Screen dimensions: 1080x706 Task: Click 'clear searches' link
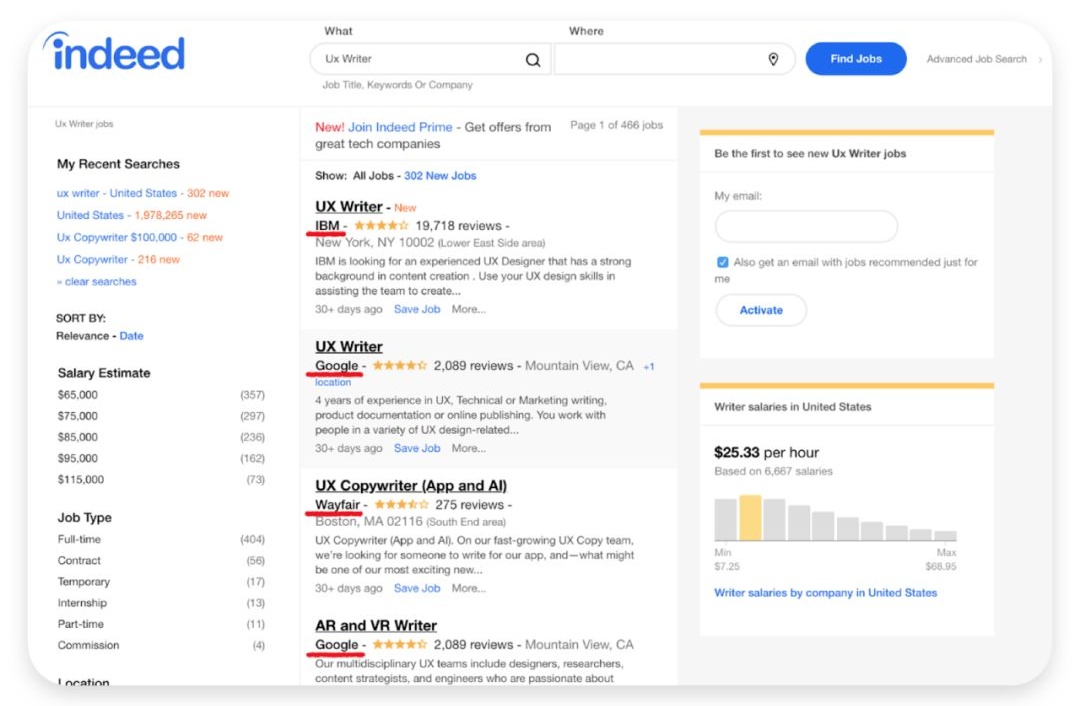tap(96, 282)
